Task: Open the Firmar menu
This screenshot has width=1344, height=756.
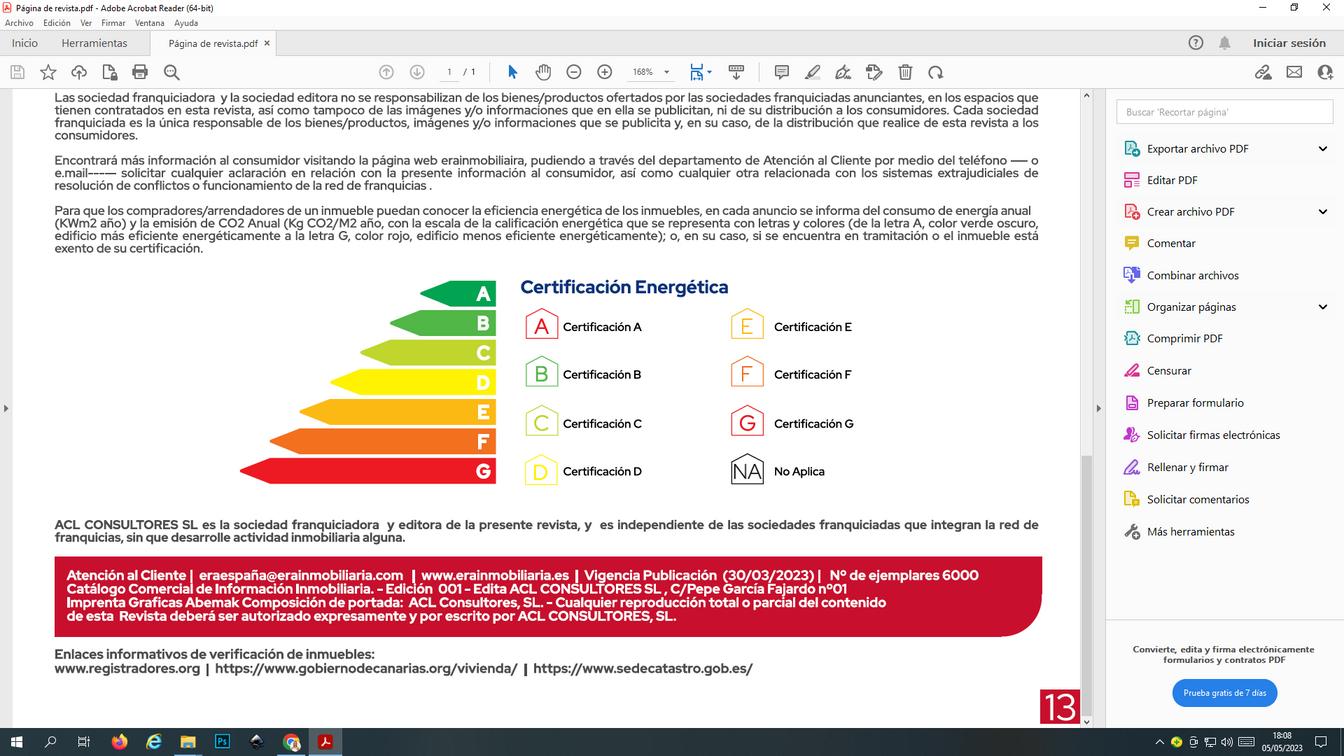Action: [x=113, y=23]
